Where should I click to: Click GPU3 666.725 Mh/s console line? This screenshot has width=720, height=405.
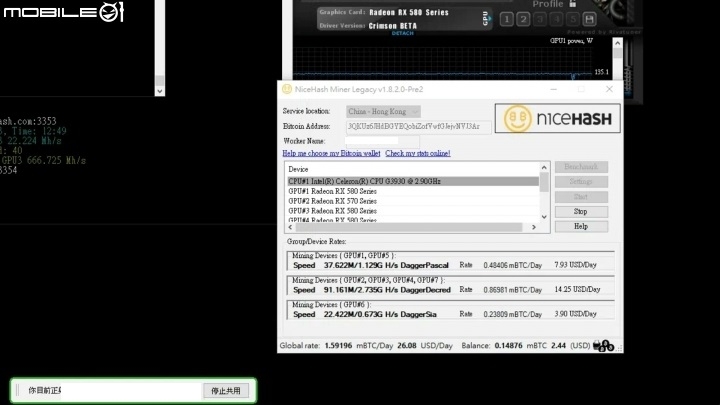point(43,161)
